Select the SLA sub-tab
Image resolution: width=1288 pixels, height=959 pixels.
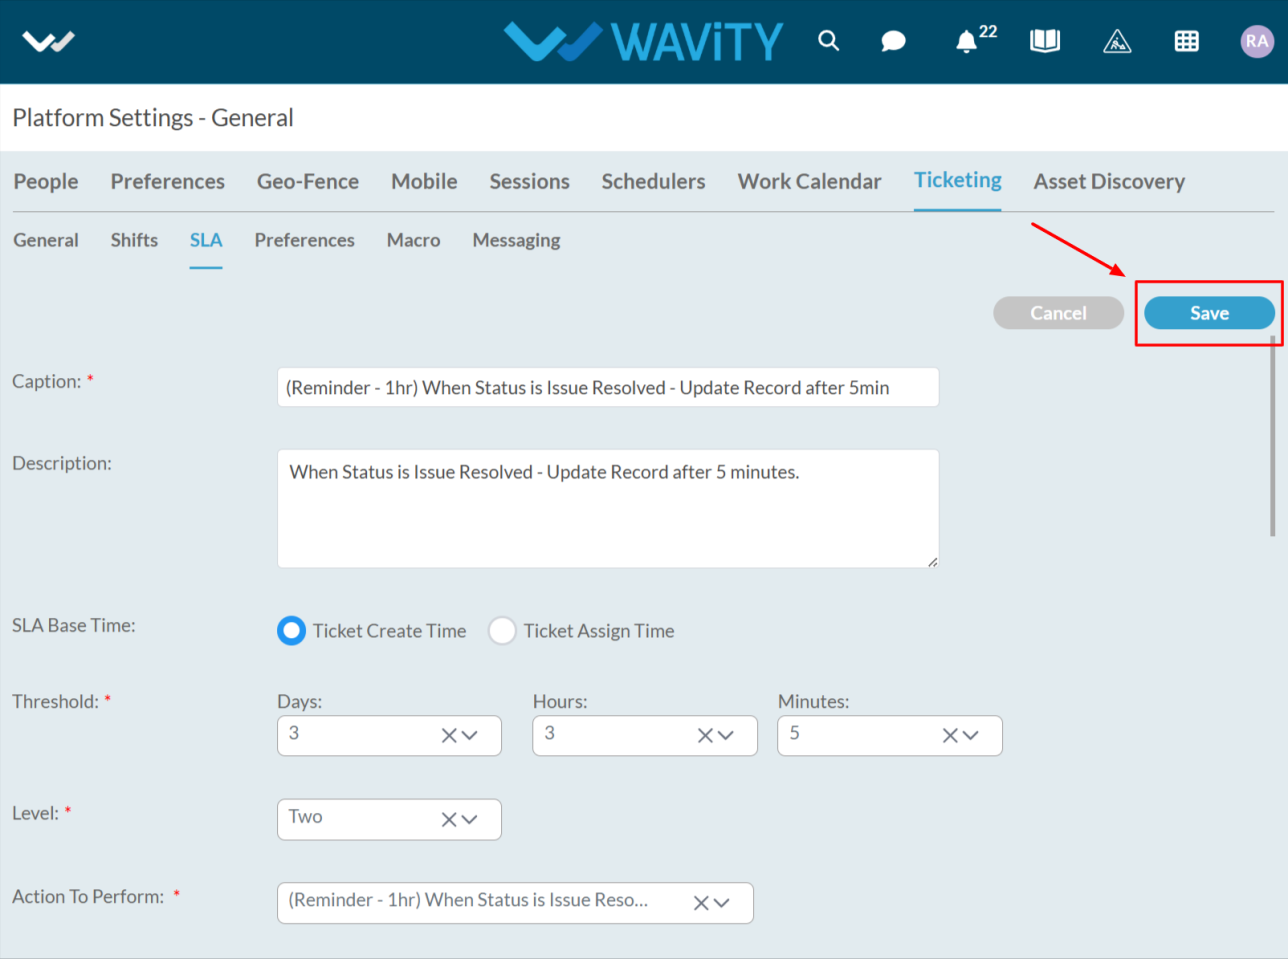[206, 240]
